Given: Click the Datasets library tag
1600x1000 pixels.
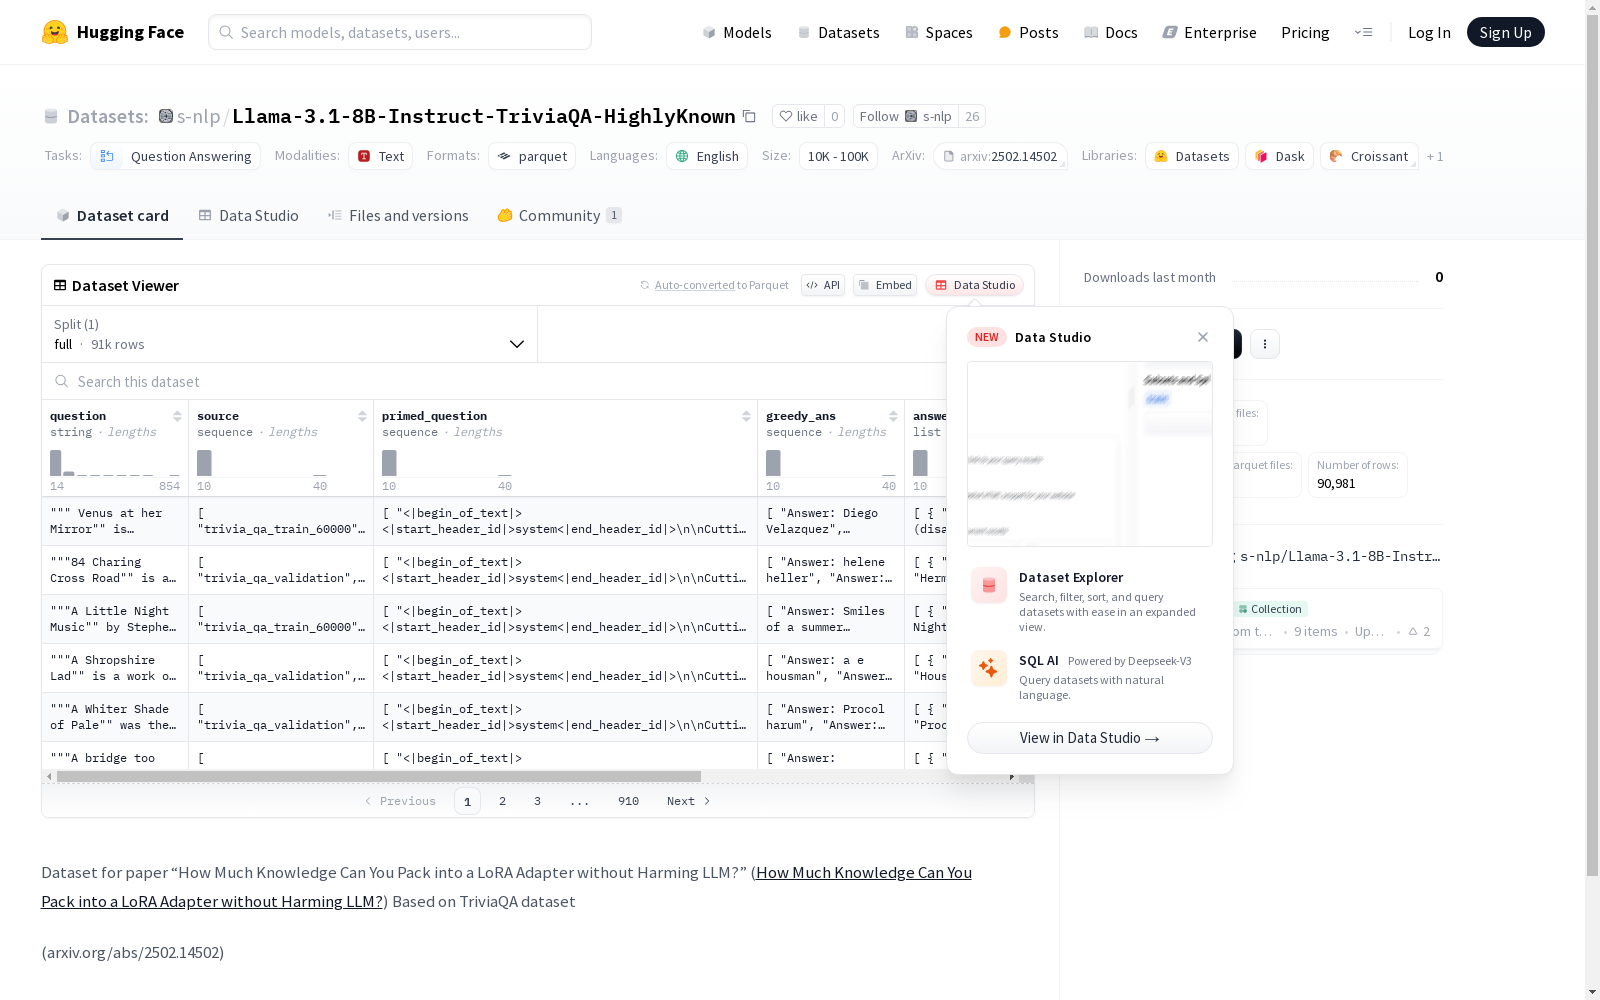Looking at the screenshot, I should pos(1192,156).
